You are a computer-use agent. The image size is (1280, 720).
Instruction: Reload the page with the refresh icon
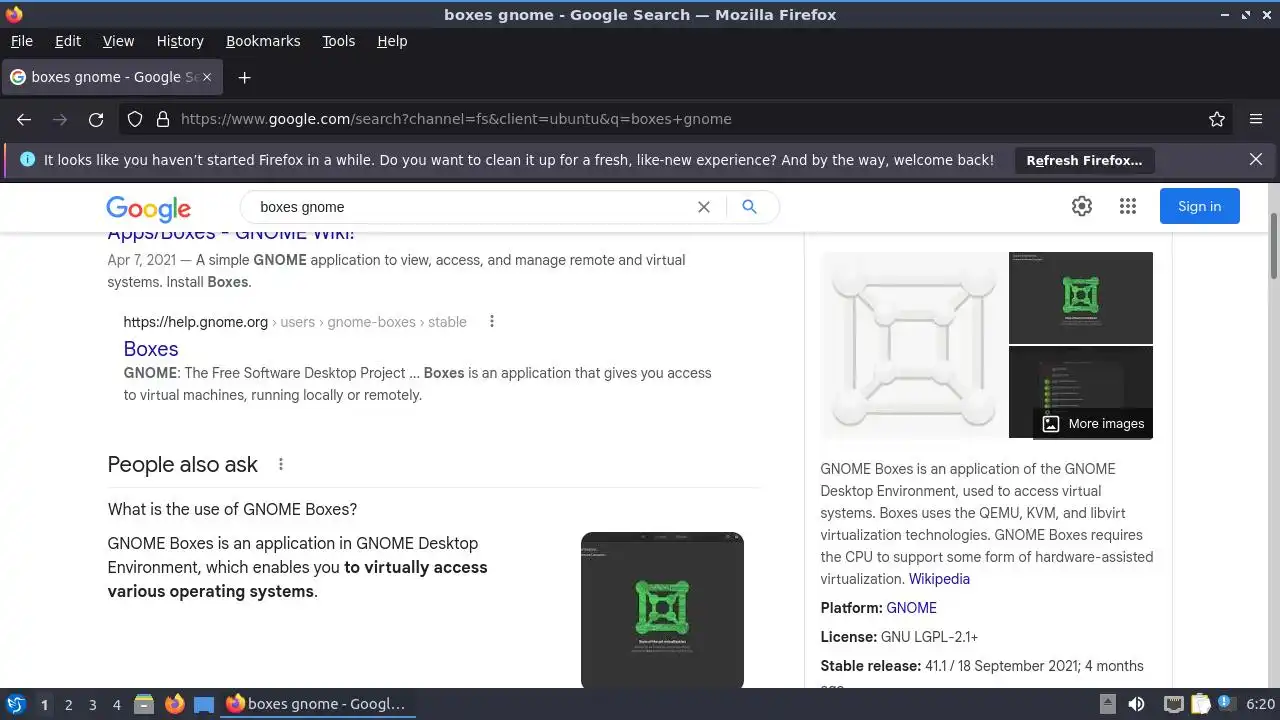[96, 119]
